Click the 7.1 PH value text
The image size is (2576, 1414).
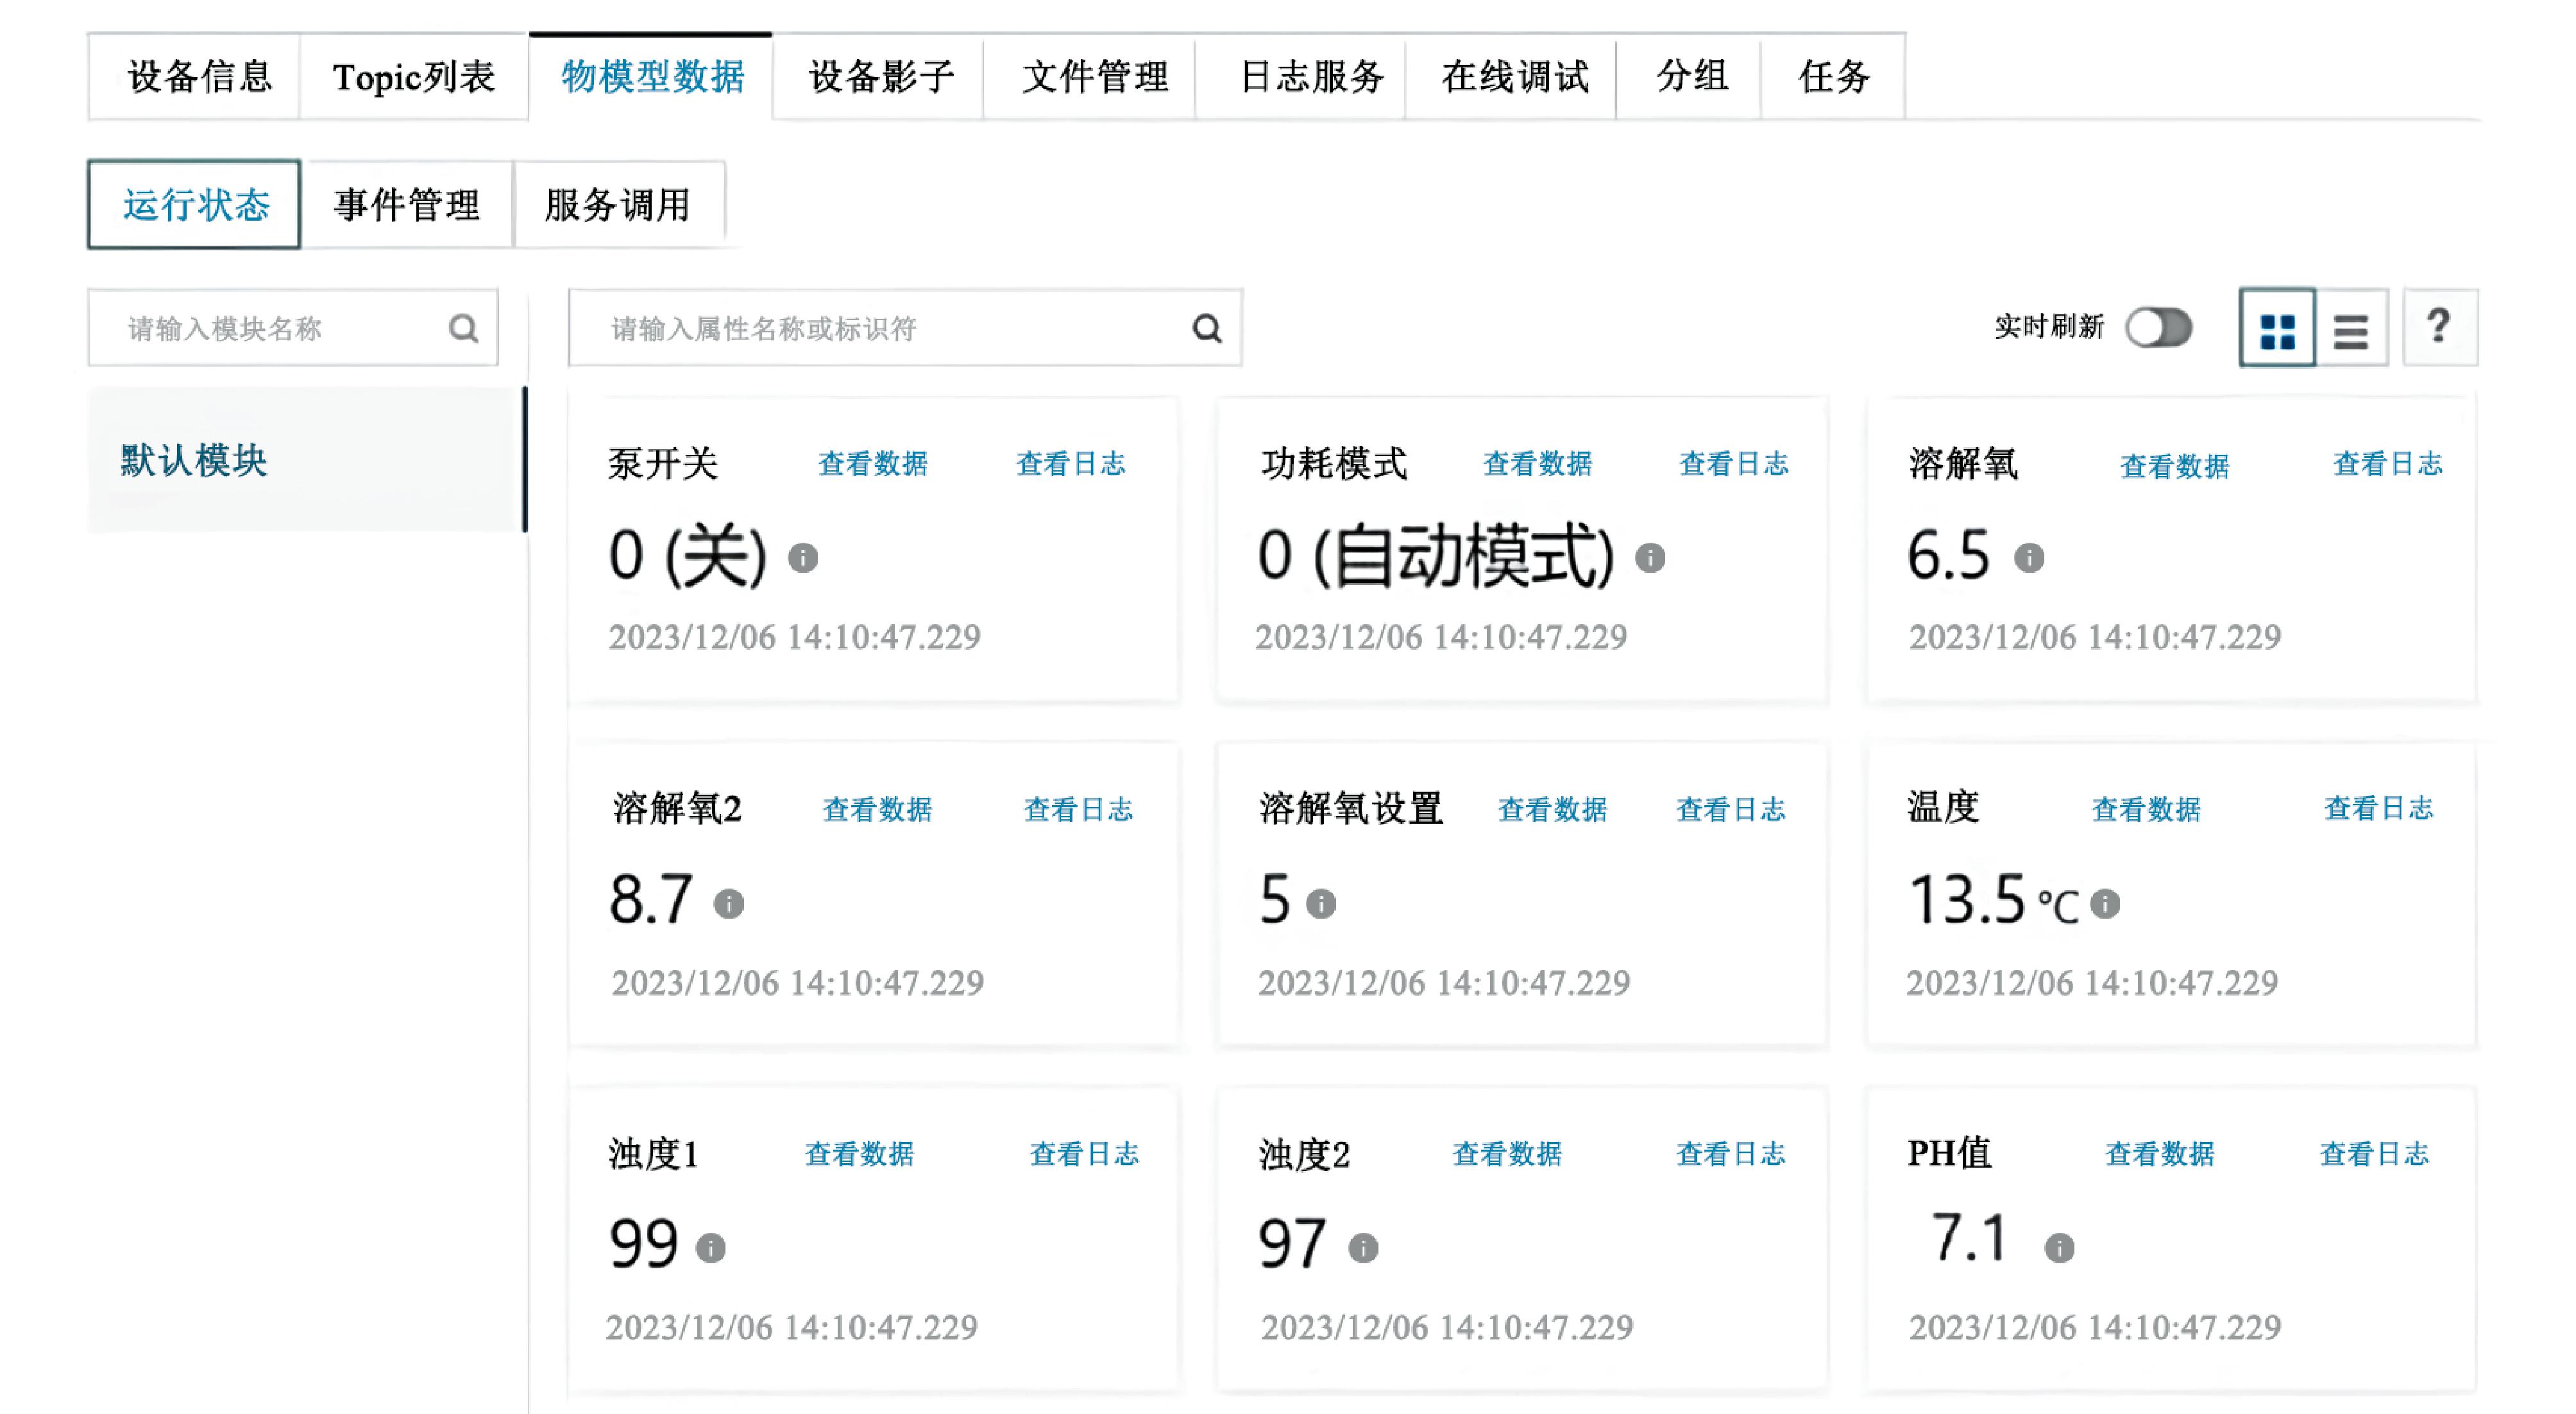pyautogui.click(x=1969, y=1238)
